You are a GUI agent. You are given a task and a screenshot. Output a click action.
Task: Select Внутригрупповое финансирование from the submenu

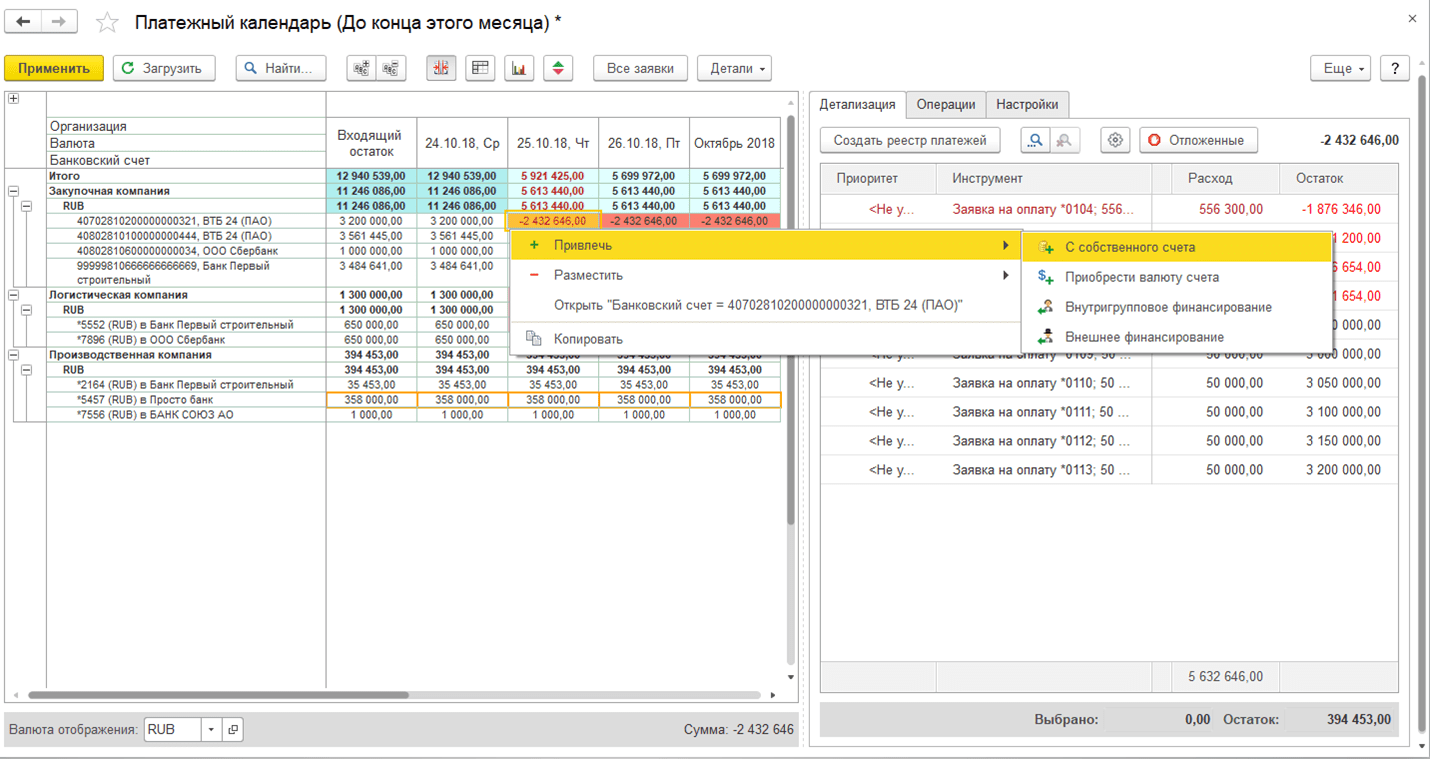(1168, 307)
